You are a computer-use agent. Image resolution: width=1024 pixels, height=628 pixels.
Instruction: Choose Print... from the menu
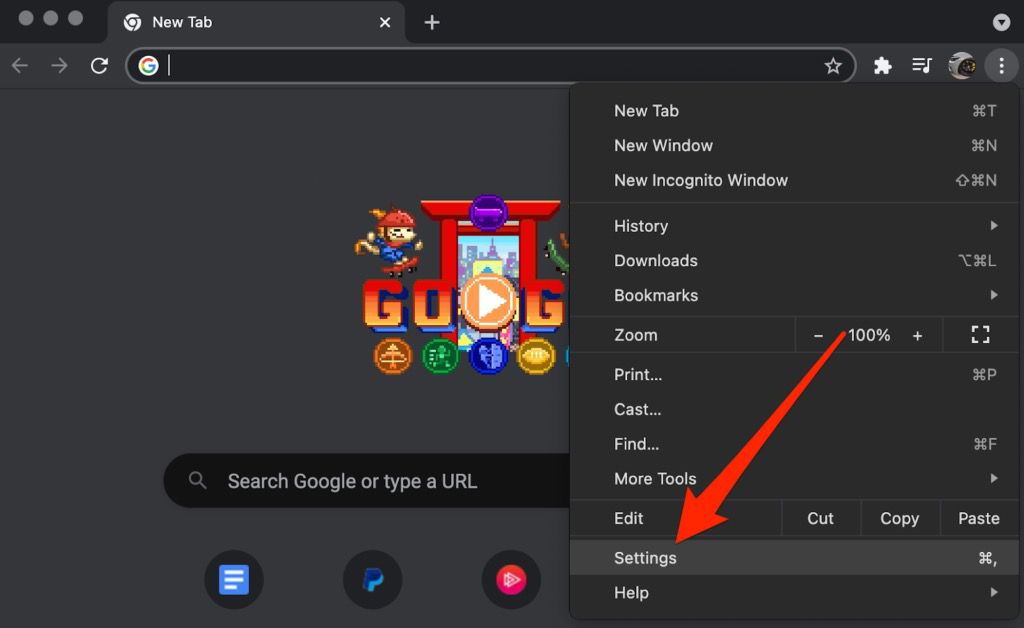click(x=795, y=375)
